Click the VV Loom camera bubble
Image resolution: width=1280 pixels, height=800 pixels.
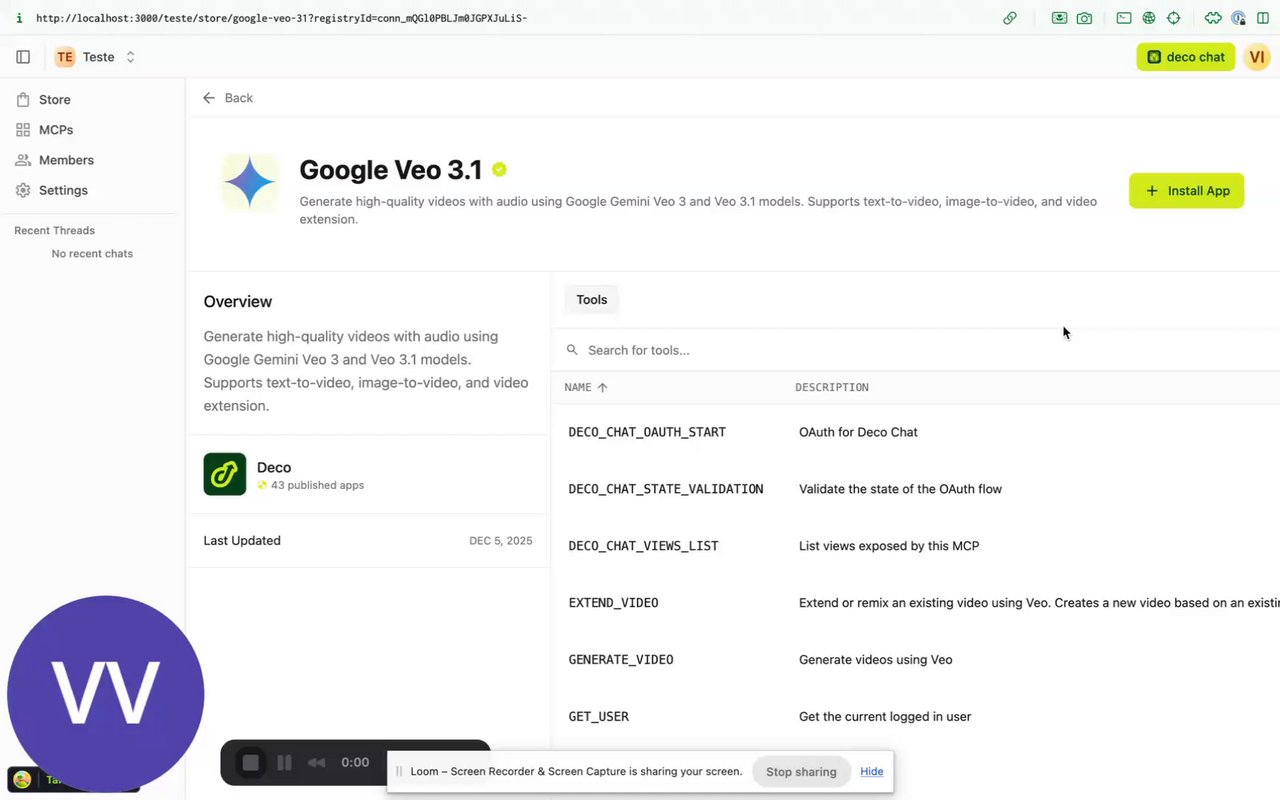(x=106, y=694)
